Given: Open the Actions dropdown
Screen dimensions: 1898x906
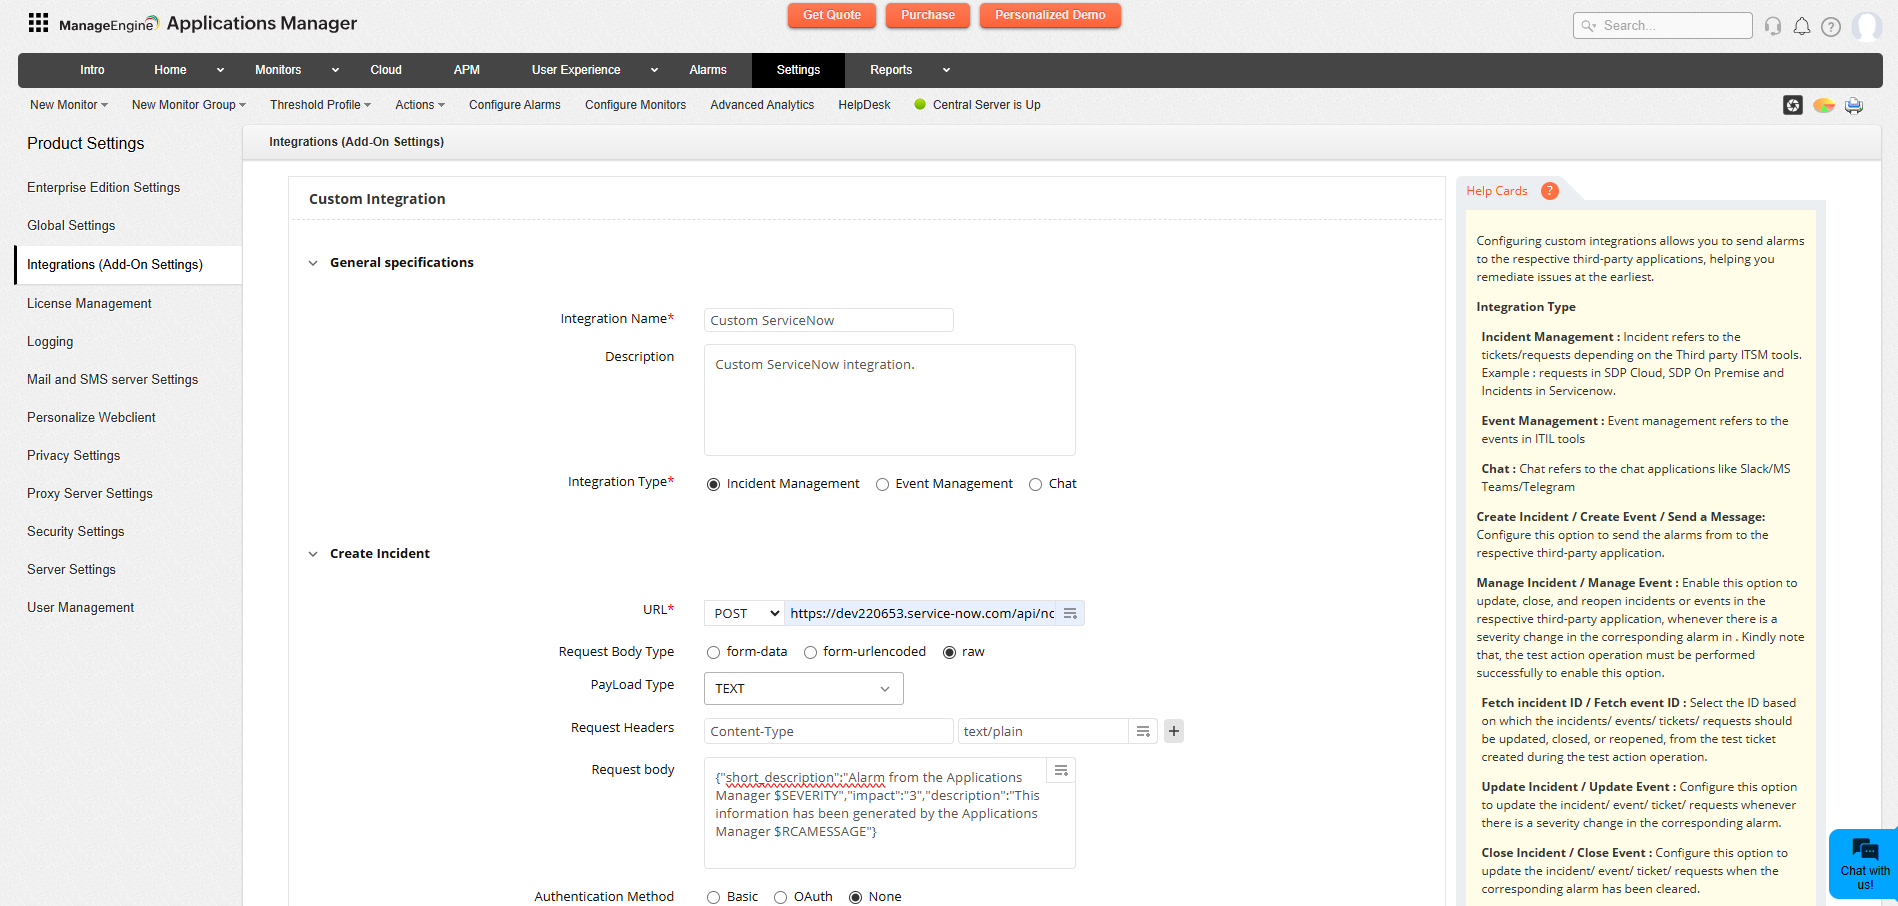Looking at the screenshot, I should click(420, 105).
